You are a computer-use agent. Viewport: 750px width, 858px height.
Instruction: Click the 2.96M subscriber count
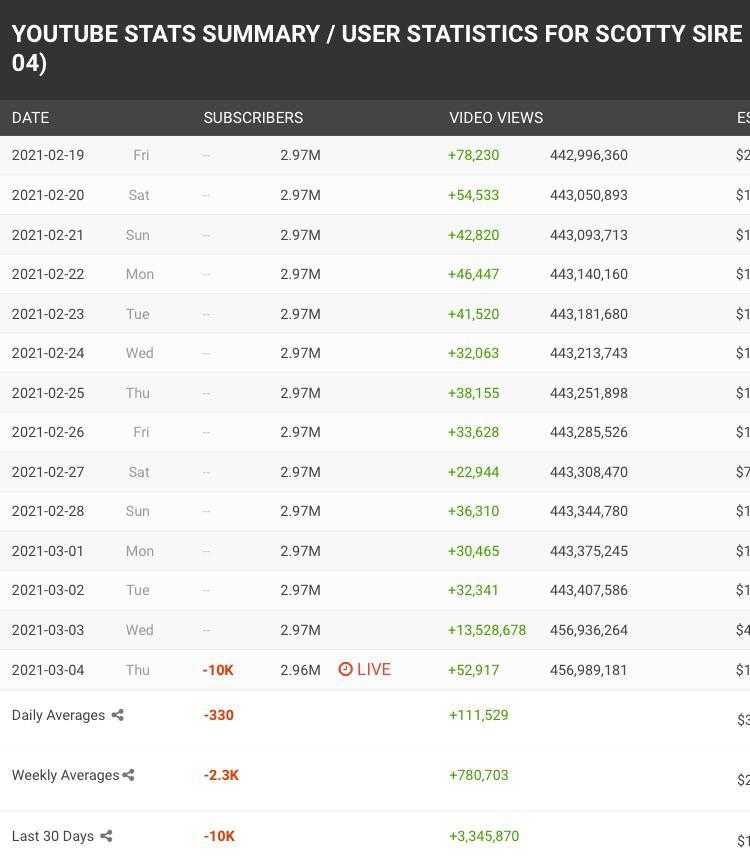point(299,670)
